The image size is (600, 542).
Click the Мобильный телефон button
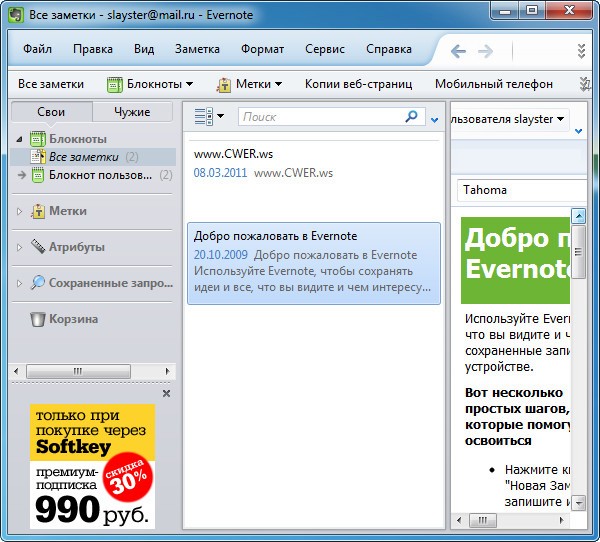click(x=493, y=84)
